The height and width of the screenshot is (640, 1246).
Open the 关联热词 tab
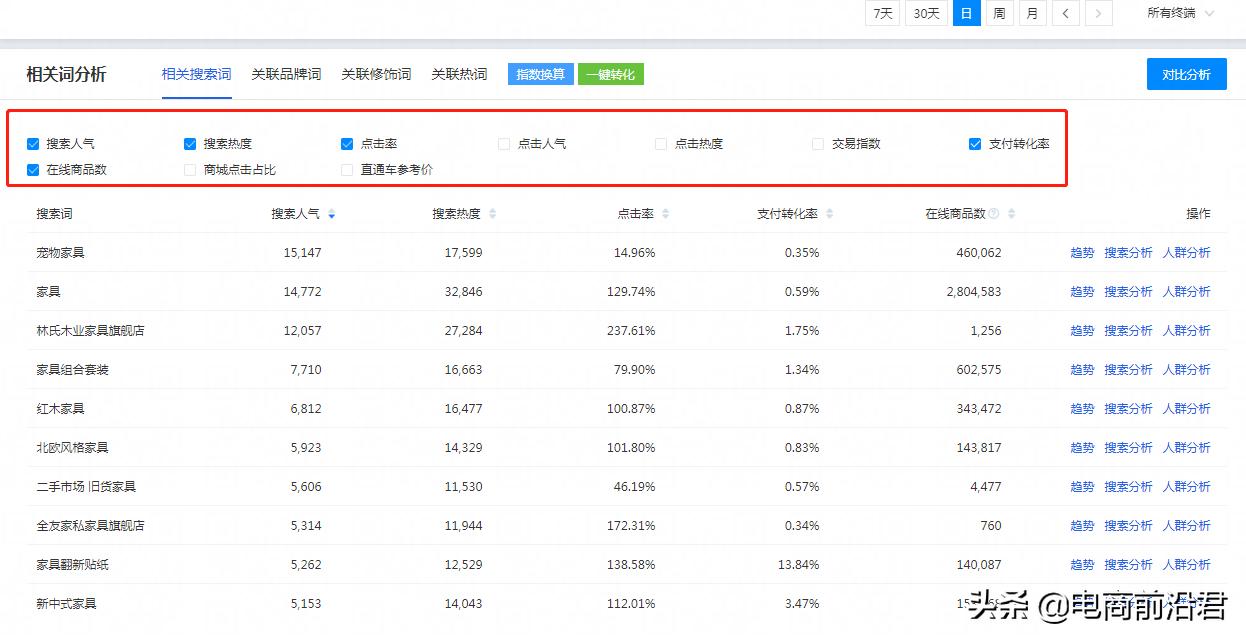(459, 74)
